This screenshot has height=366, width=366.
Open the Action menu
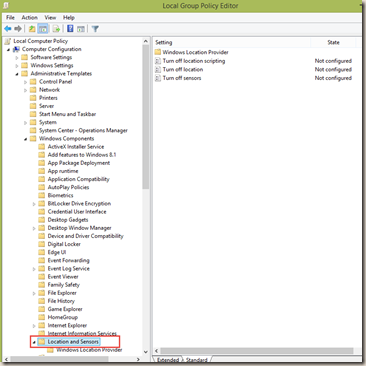pyautogui.click(x=29, y=18)
